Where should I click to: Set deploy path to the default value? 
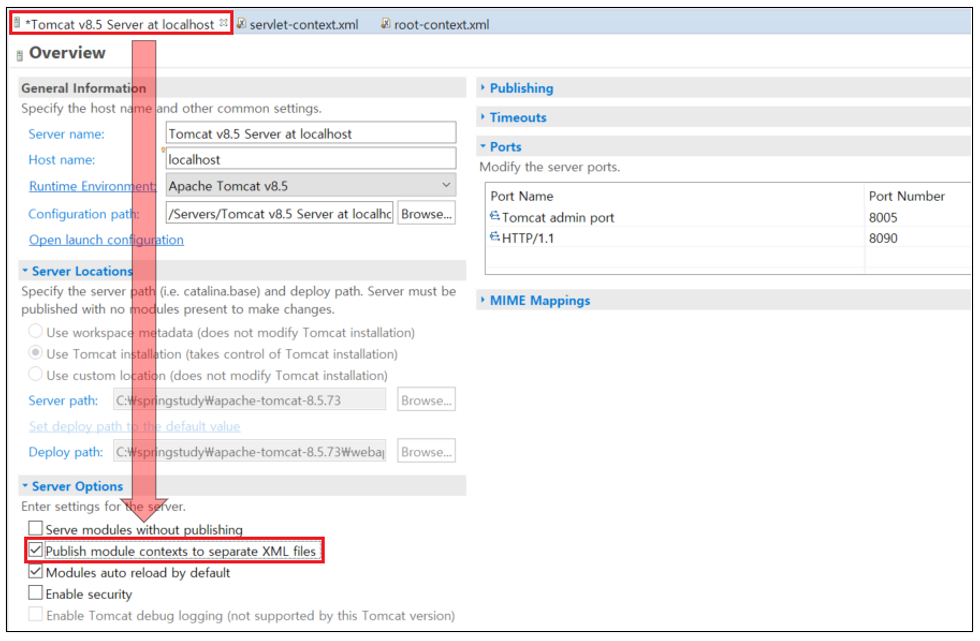pos(134,426)
